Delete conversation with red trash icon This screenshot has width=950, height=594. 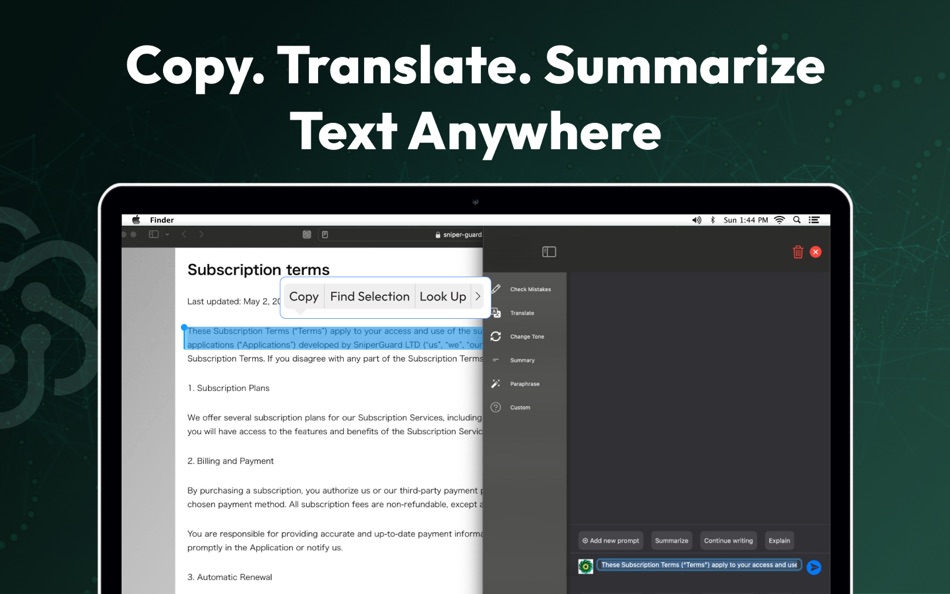point(798,252)
